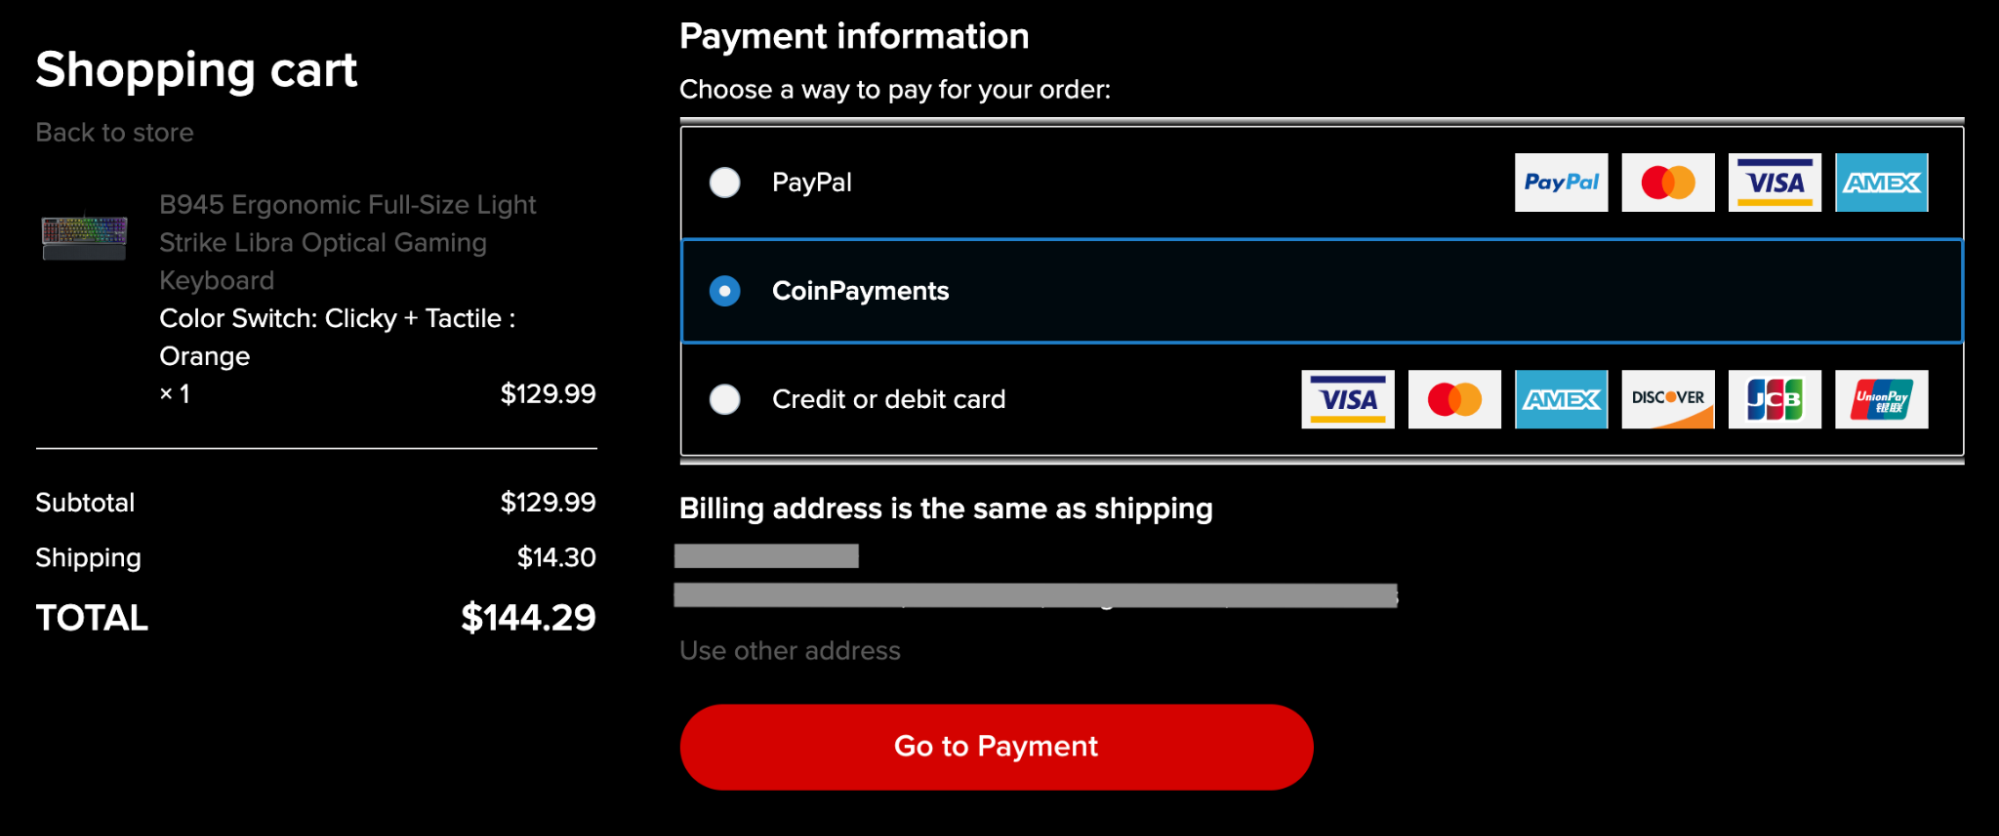This screenshot has height=836, width=1999.
Task: Click the Visa icon in the credit card row
Action: coord(1347,399)
